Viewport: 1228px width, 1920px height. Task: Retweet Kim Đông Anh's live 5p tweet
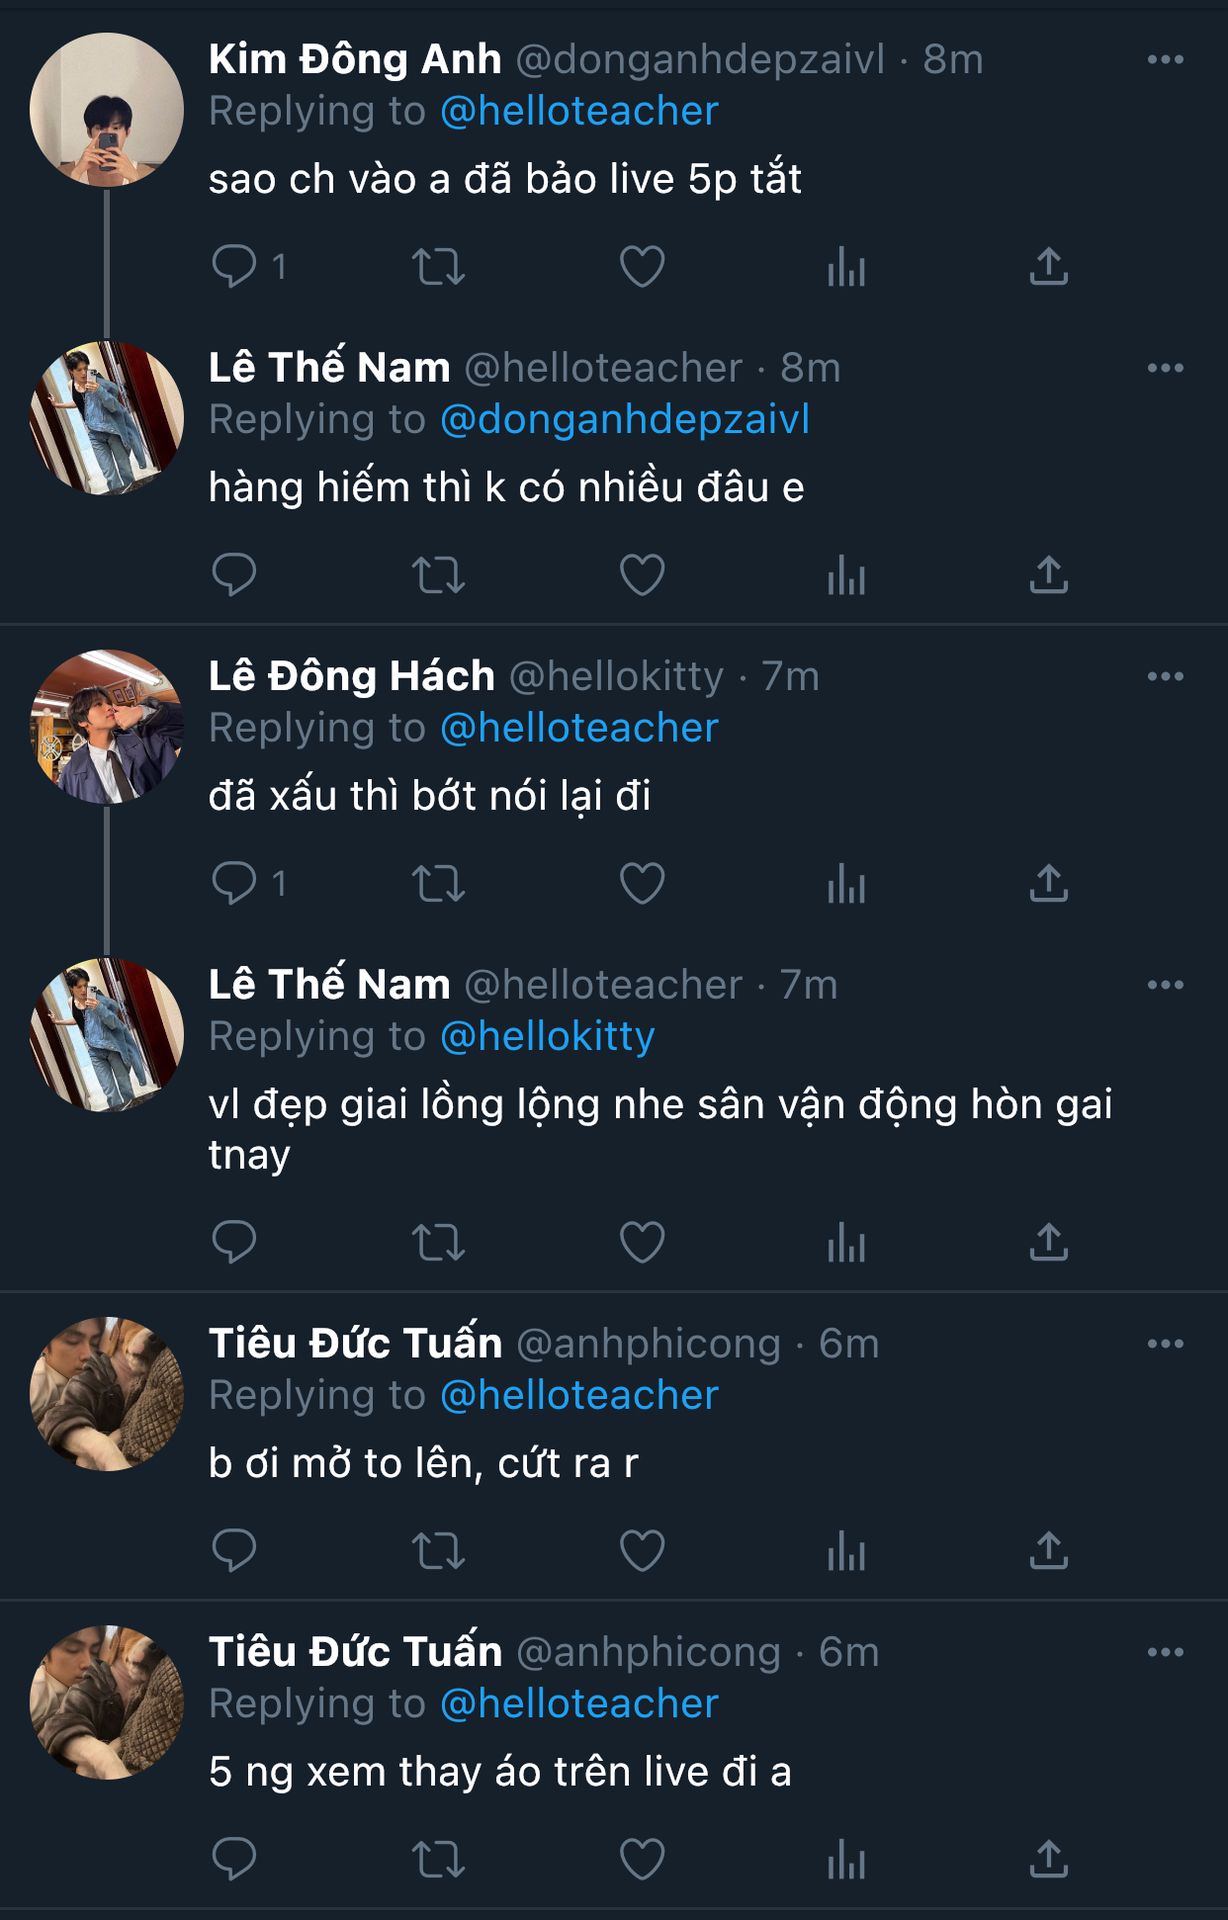438,267
